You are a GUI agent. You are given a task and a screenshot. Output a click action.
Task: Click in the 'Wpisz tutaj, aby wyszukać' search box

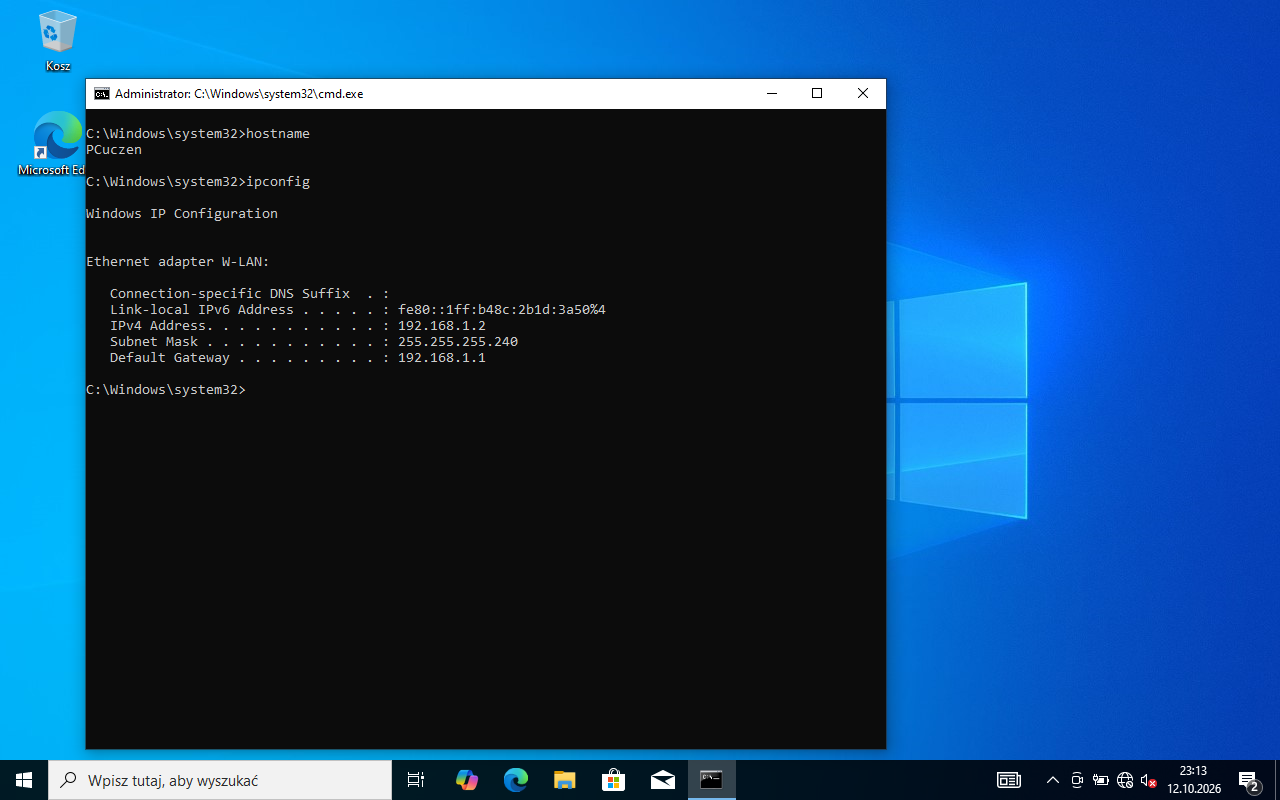pyautogui.click(x=220, y=780)
